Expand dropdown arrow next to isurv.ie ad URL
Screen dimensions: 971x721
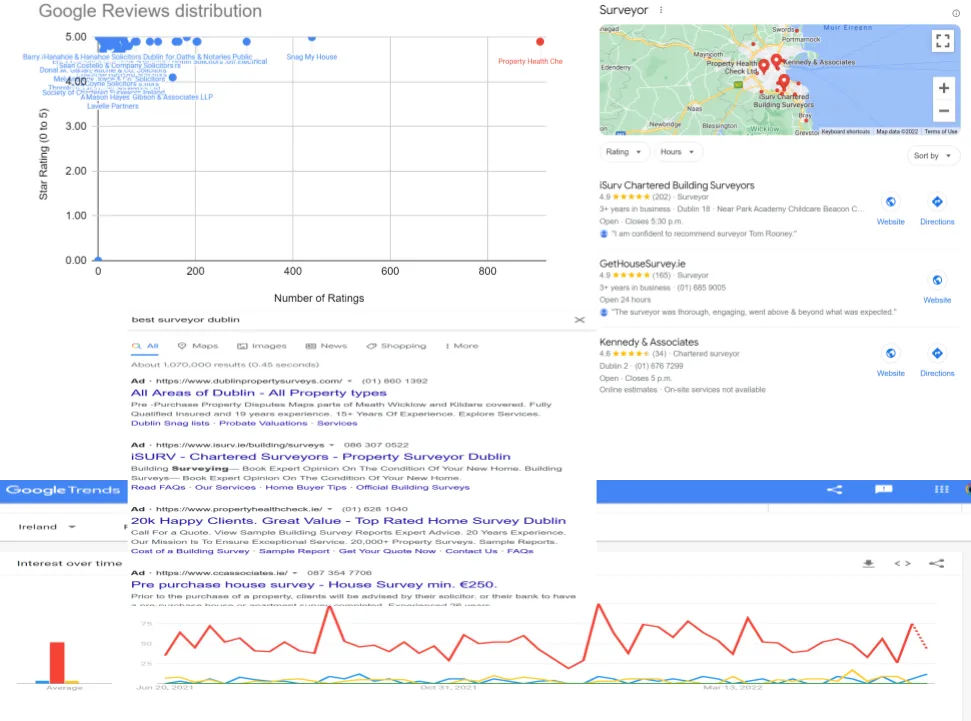[331, 445]
